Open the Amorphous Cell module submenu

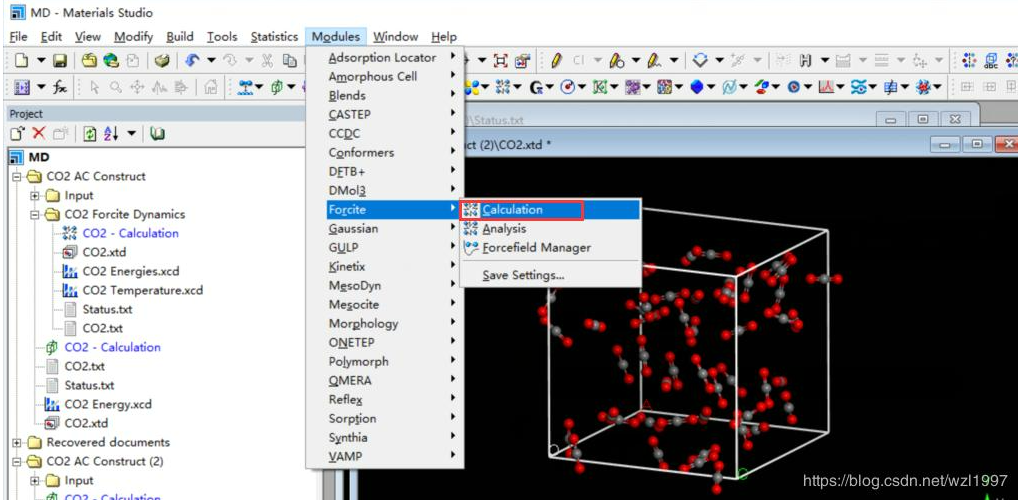(x=385, y=76)
